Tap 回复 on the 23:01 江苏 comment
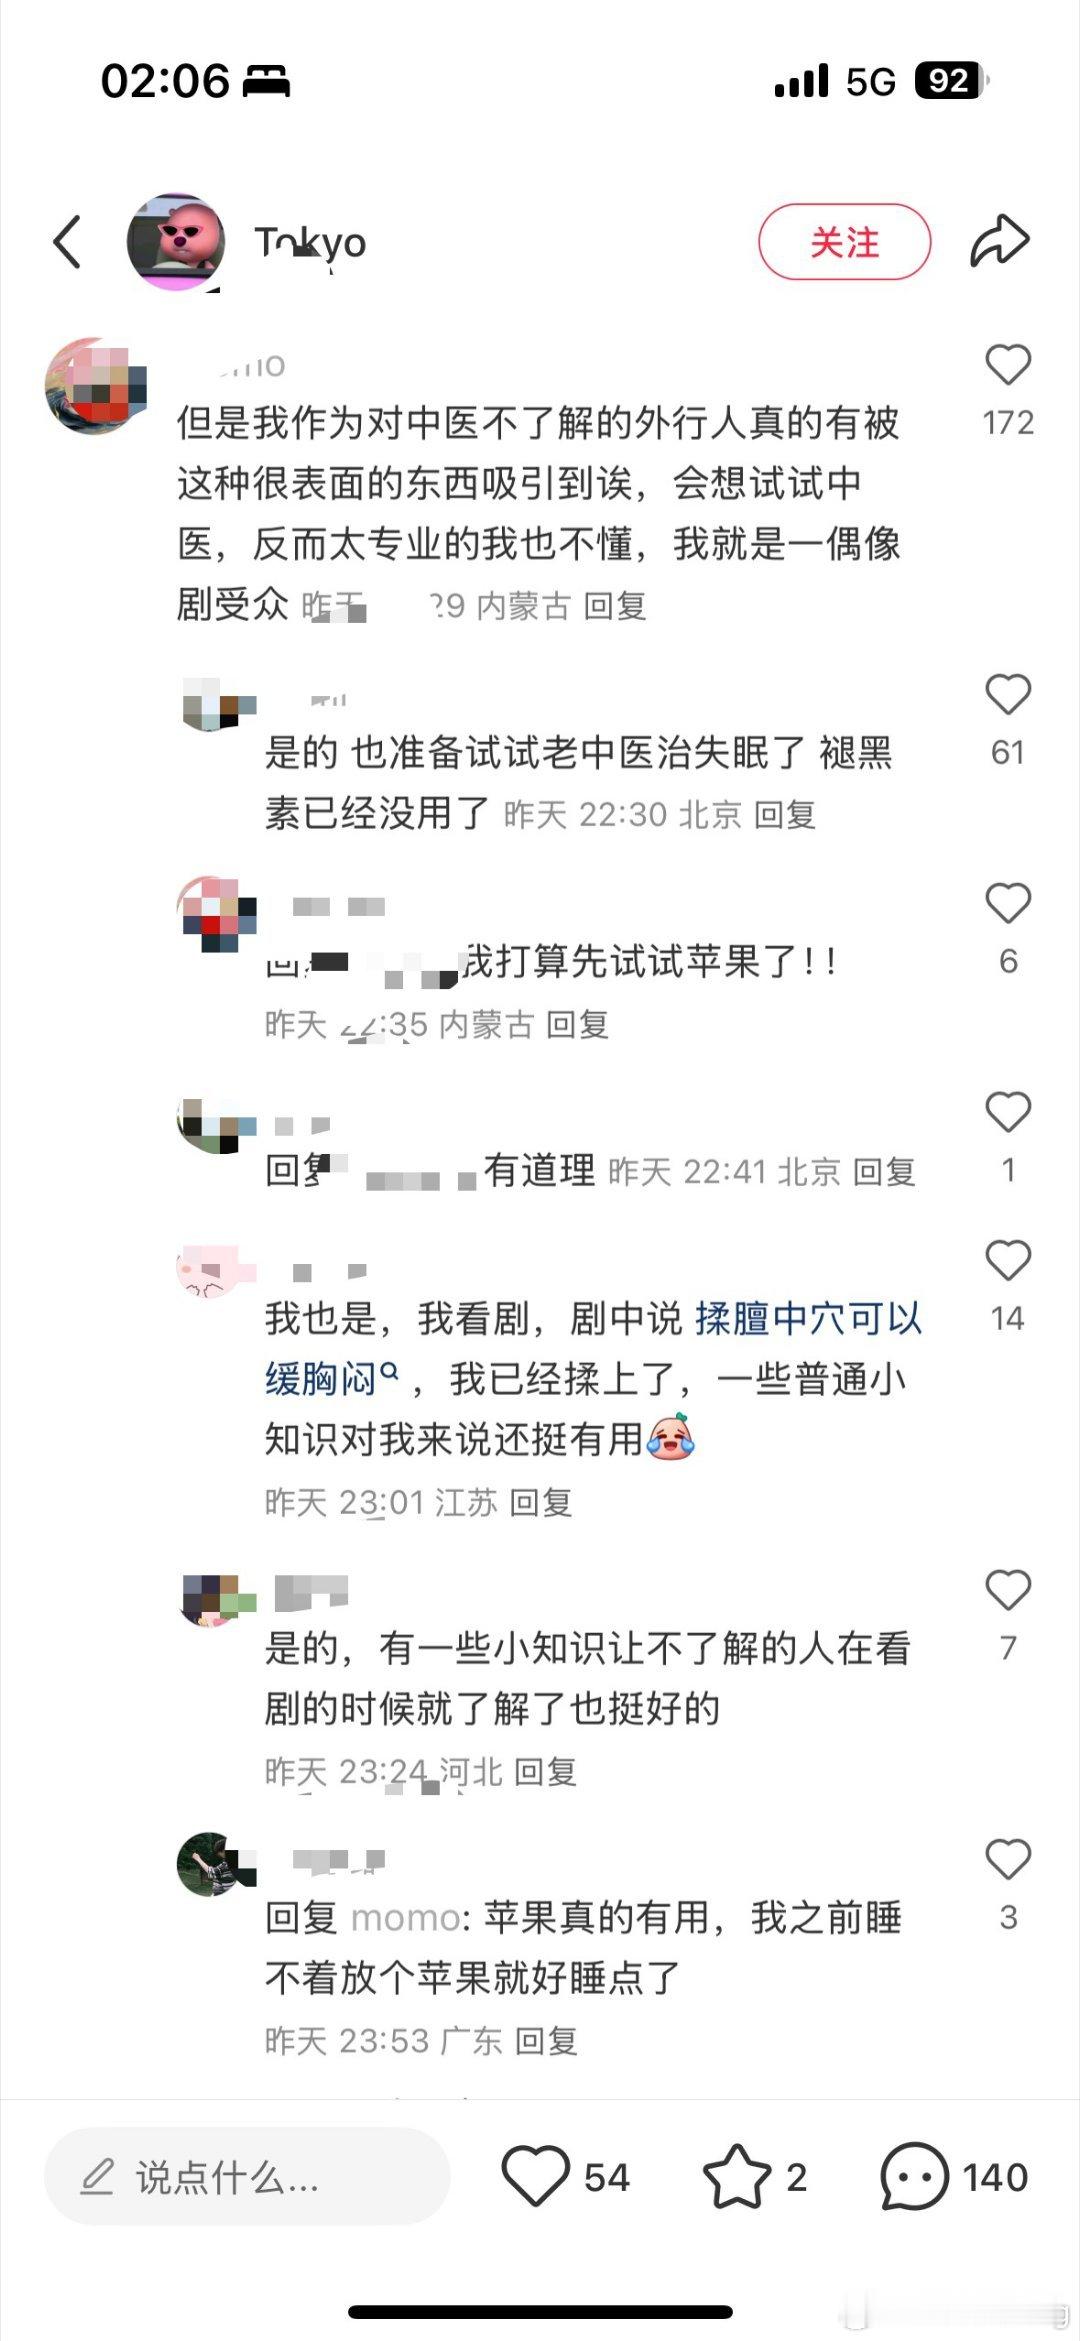Viewport: 1080px width, 2341px height. tap(541, 1503)
